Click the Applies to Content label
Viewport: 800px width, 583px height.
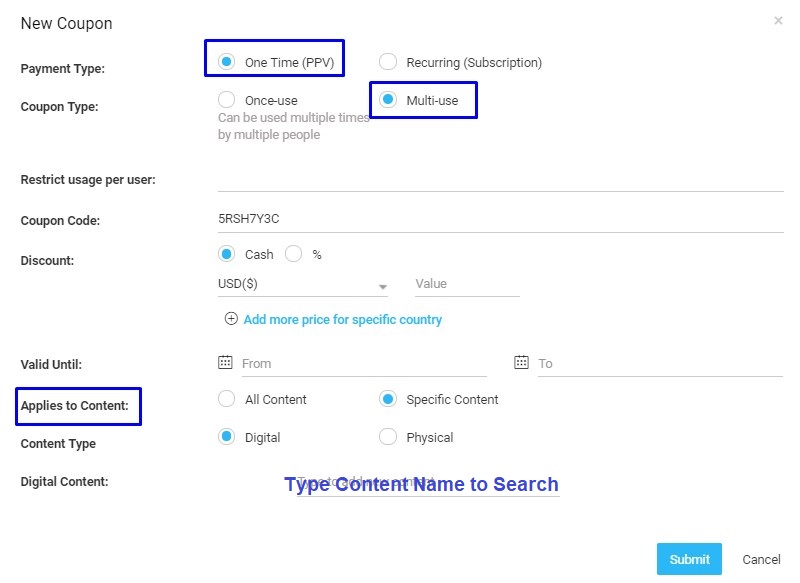tap(74, 406)
